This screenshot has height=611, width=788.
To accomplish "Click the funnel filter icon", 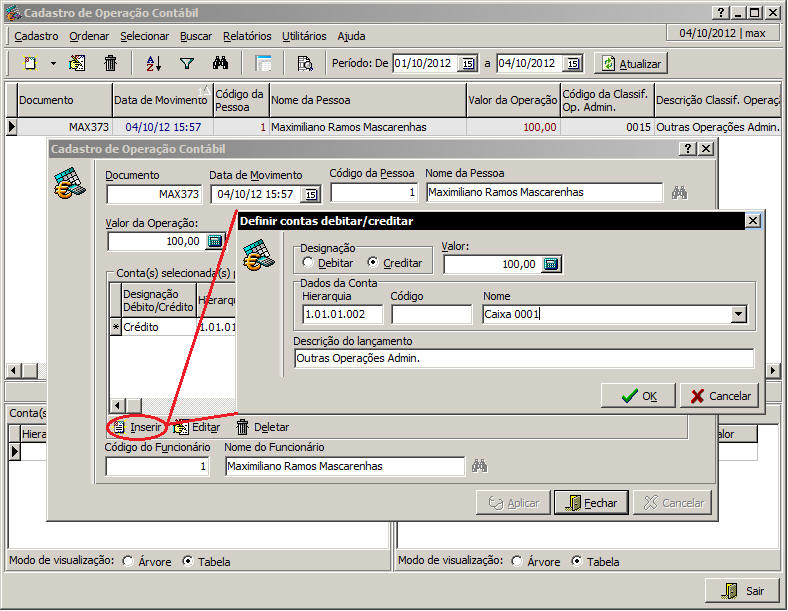I will [x=186, y=63].
